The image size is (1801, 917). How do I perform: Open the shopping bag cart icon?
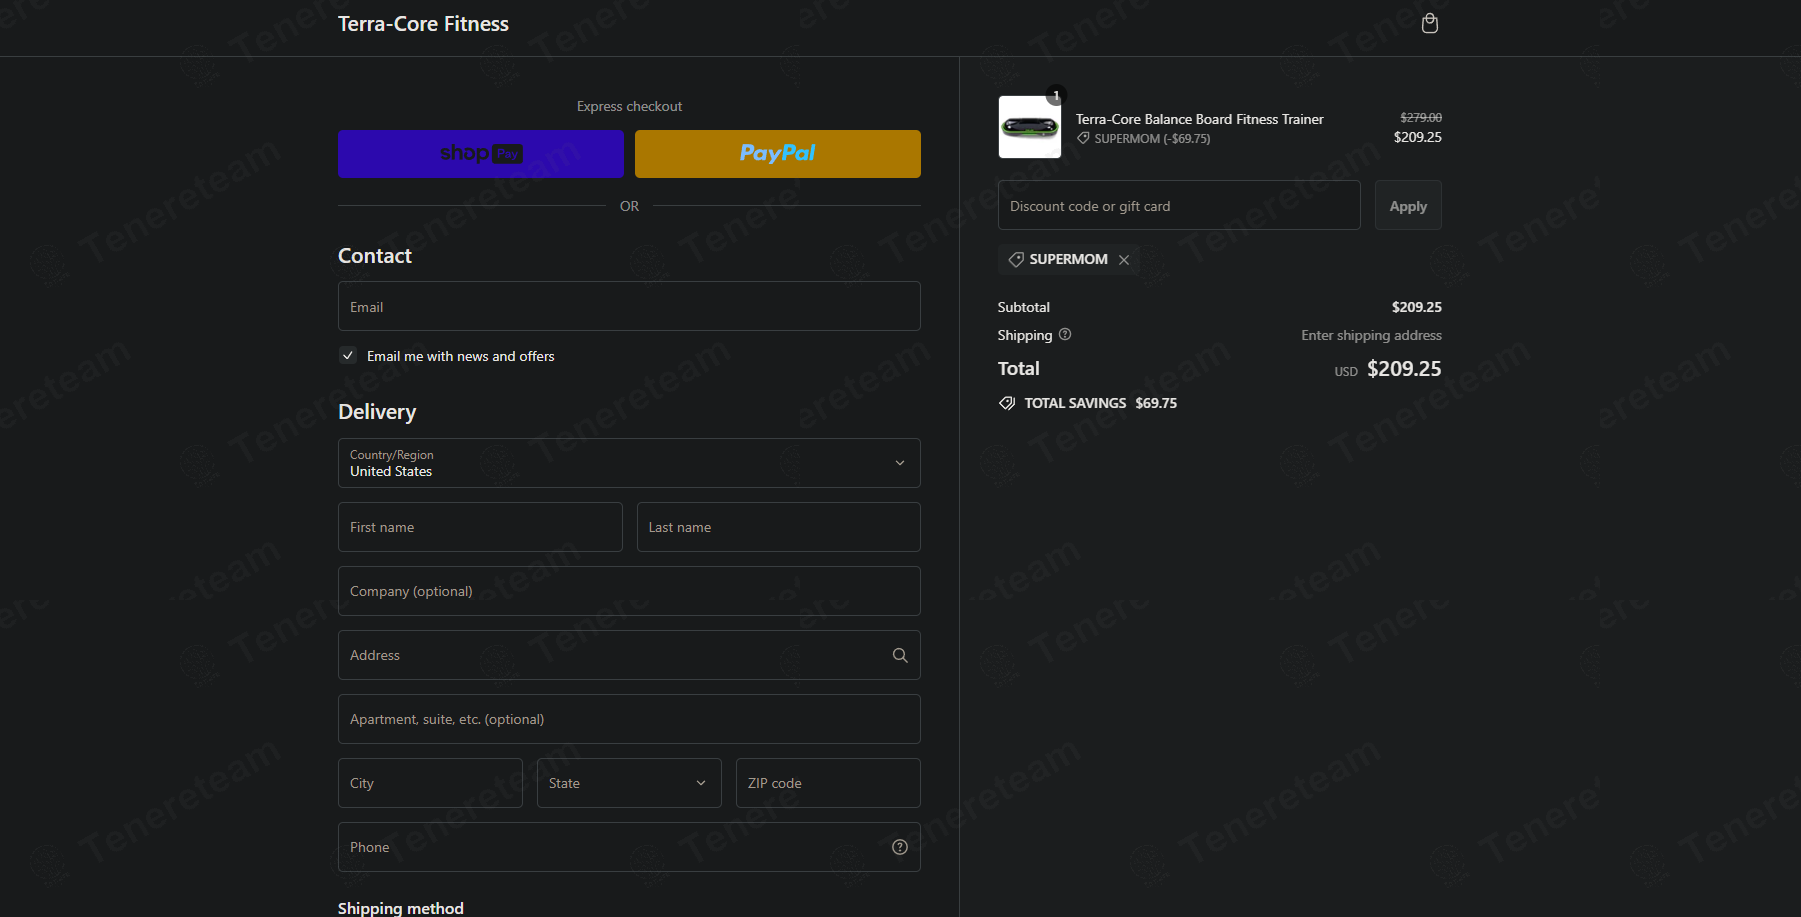tap(1430, 23)
